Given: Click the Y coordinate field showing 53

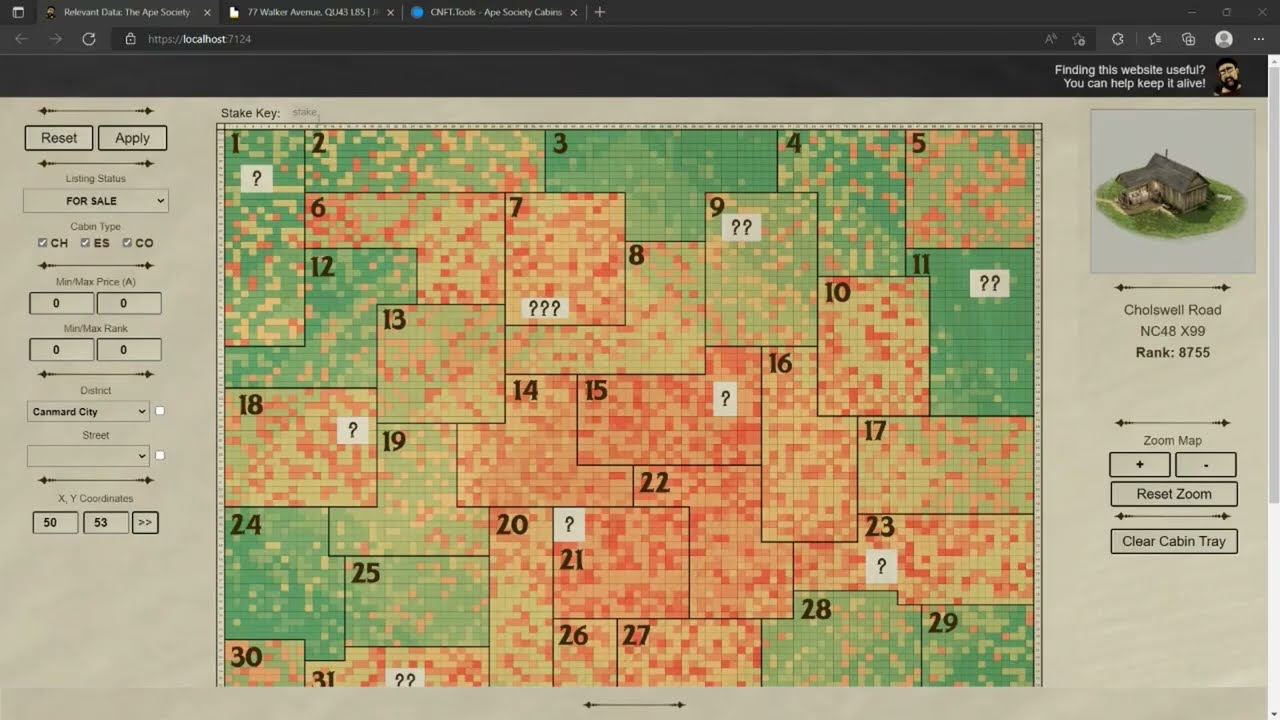Looking at the screenshot, I should pyautogui.click(x=106, y=522).
